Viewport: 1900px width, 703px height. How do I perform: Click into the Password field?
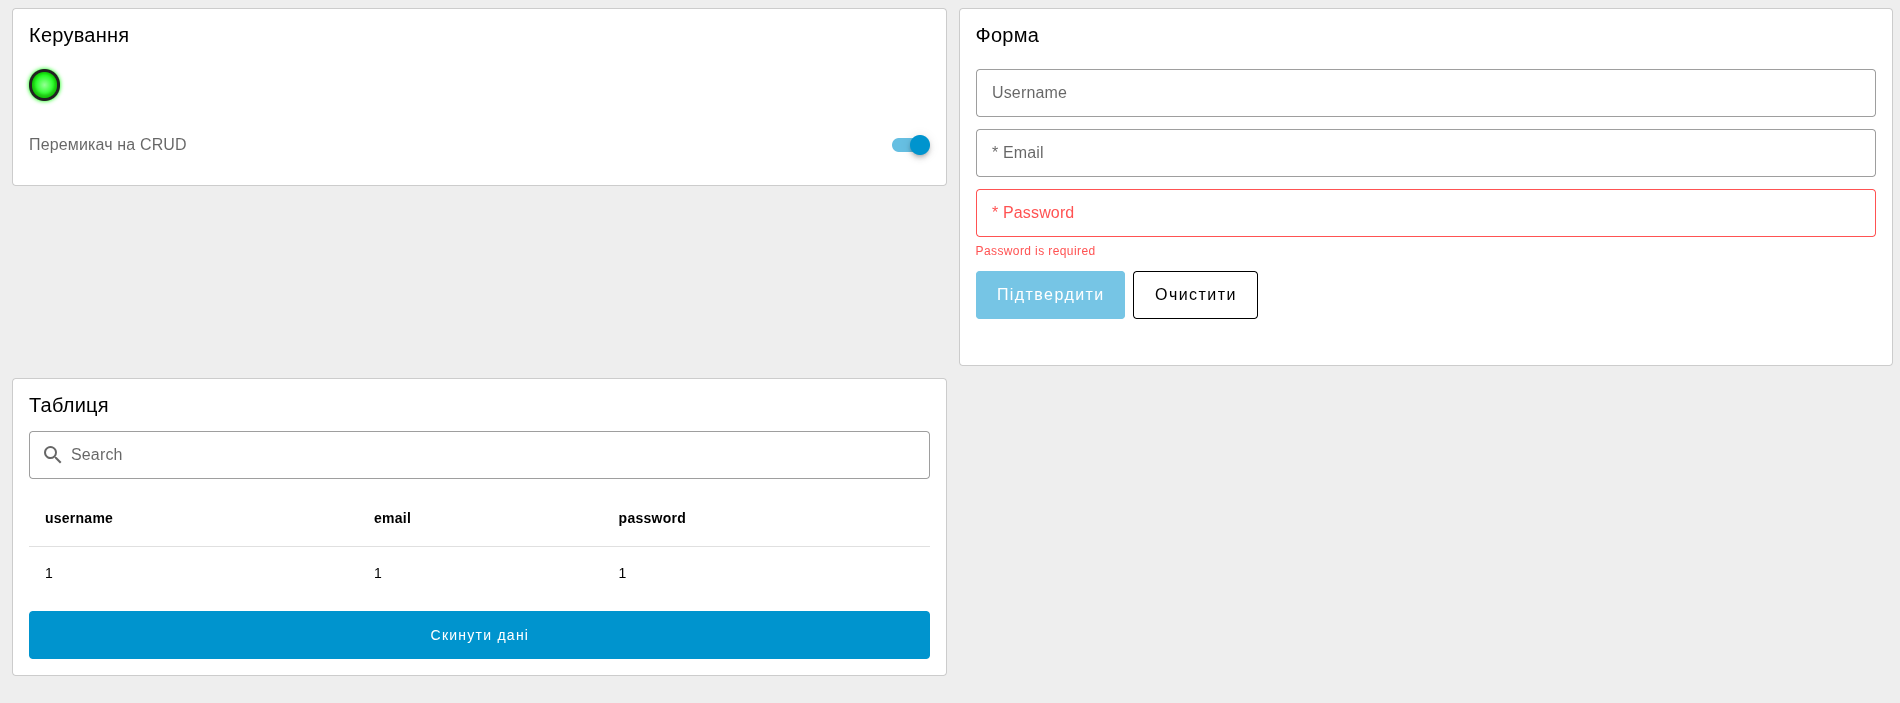[1425, 213]
